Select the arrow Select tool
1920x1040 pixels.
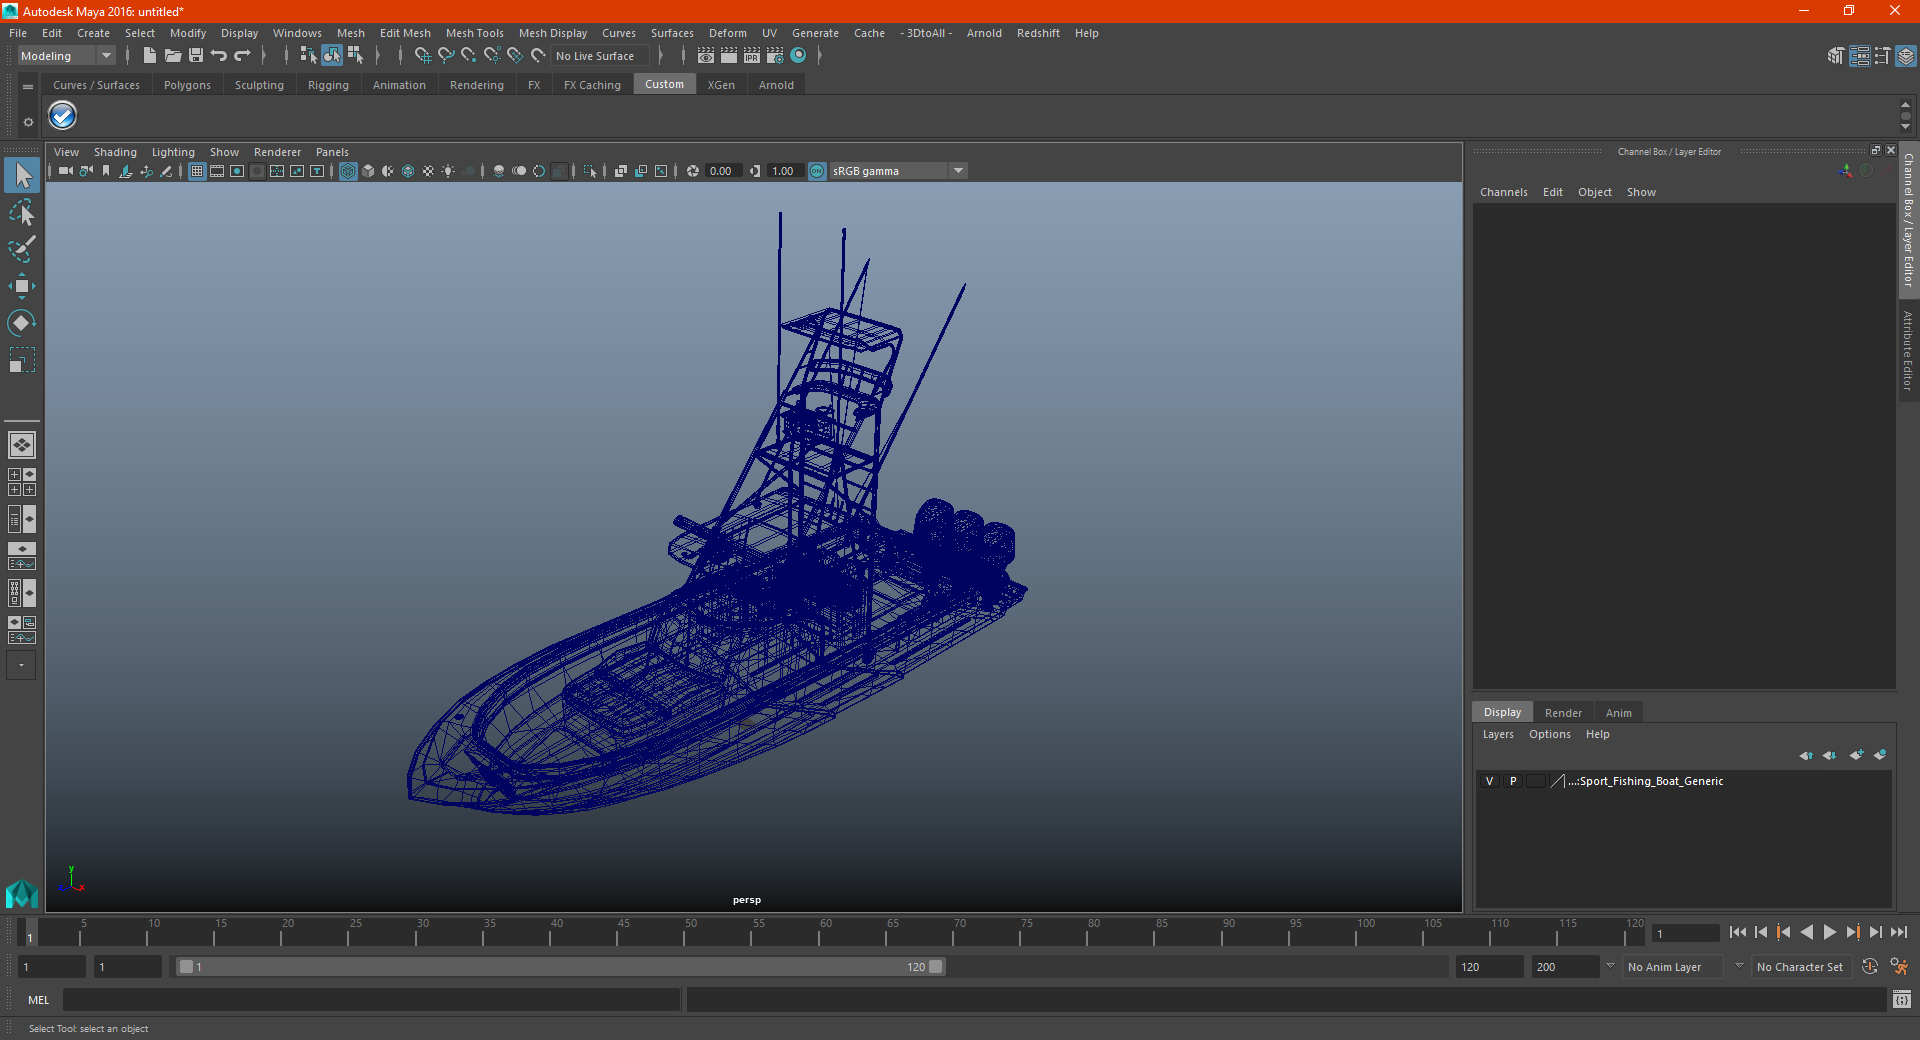click(22, 176)
